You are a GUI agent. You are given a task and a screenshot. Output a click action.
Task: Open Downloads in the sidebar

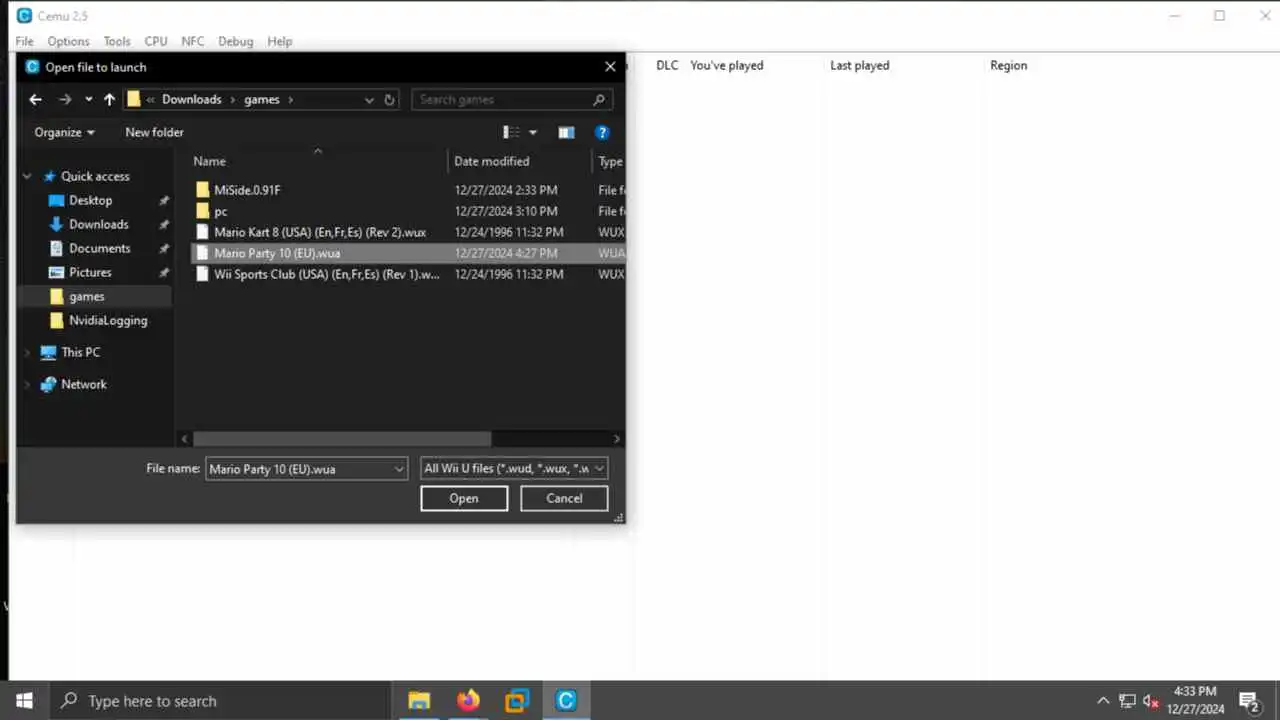[98, 224]
